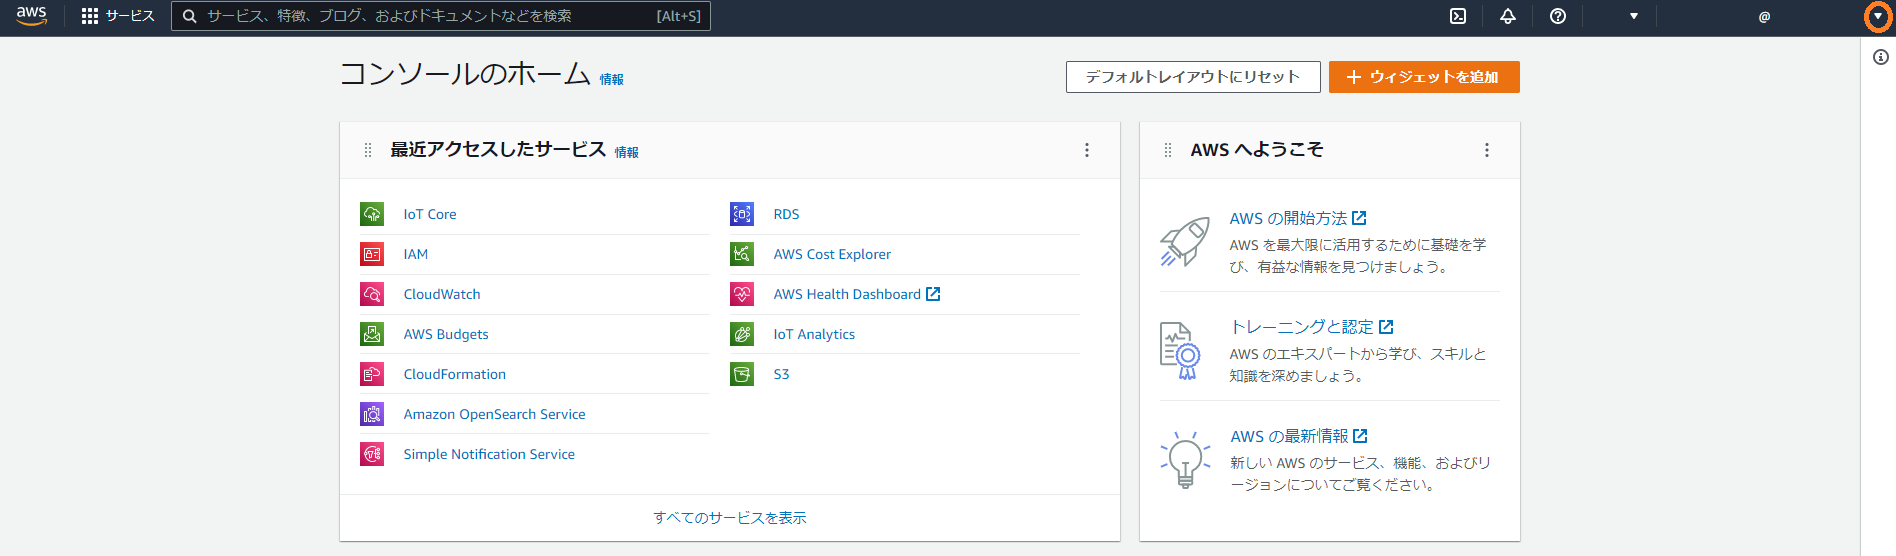Open the notifications bell icon
The width and height of the screenshot is (1896, 556).
point(1508,16)
